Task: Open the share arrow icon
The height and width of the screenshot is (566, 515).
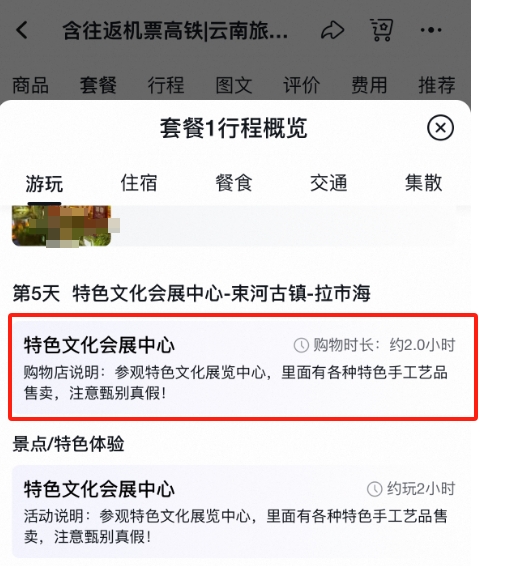Action: pos(332,30)
